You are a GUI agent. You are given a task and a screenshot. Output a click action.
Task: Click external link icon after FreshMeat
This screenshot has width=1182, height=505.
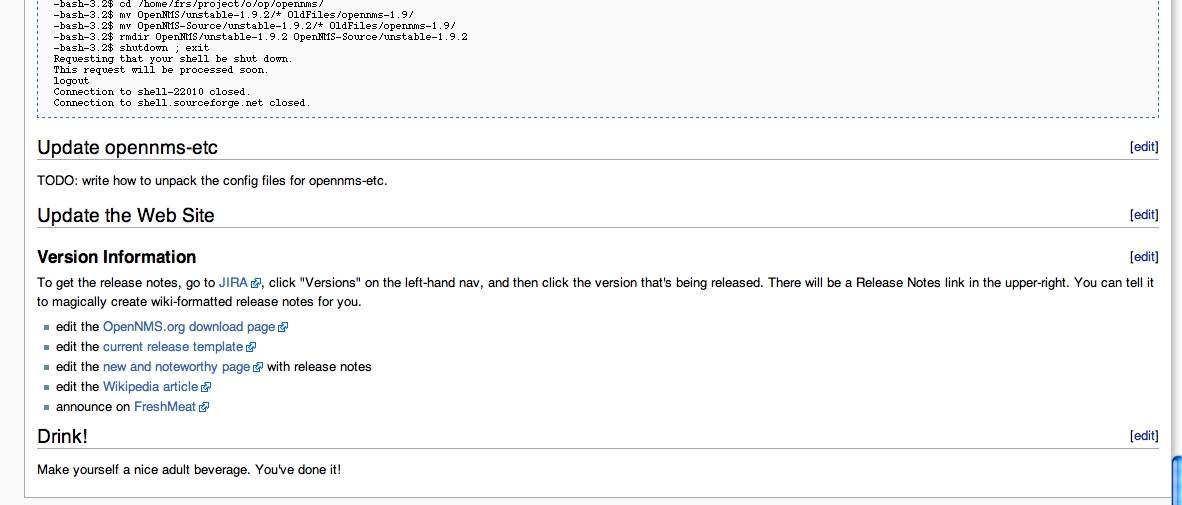pos(204,408)
